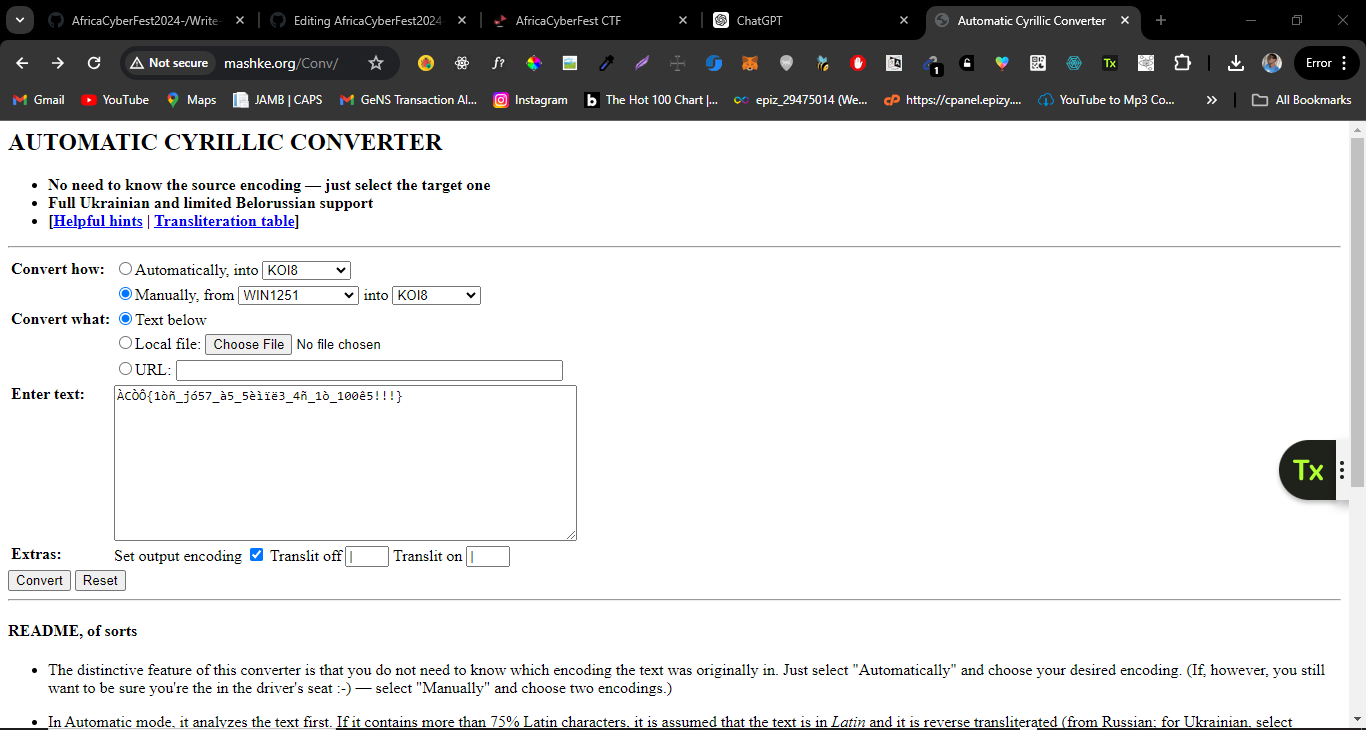Reload the page with the refresh icon
The width and height of the screenshot is (1366, 730).
[x=94, y=63]
